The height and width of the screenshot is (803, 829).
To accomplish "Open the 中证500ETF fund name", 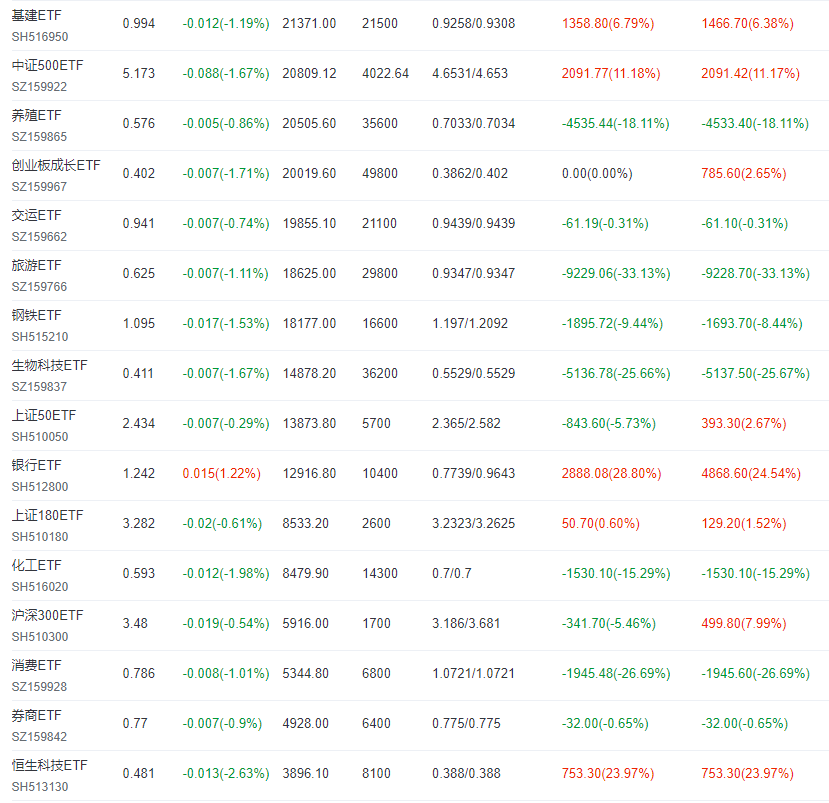I will (x=48, y=66).
